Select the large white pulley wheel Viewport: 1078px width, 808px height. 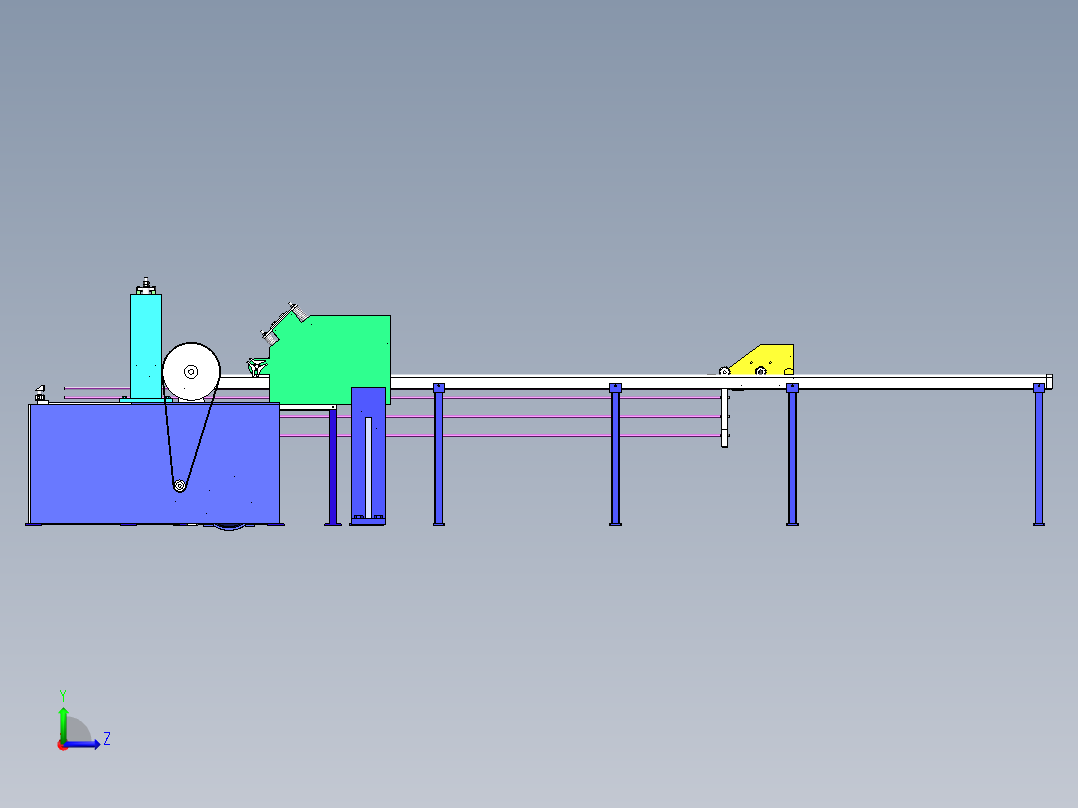(191, 371)
